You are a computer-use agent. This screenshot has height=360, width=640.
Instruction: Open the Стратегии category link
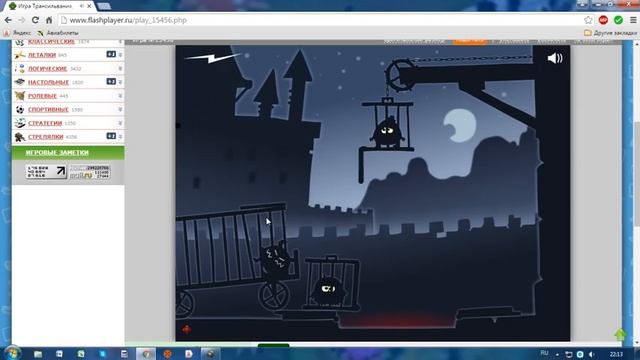[45, 123]
